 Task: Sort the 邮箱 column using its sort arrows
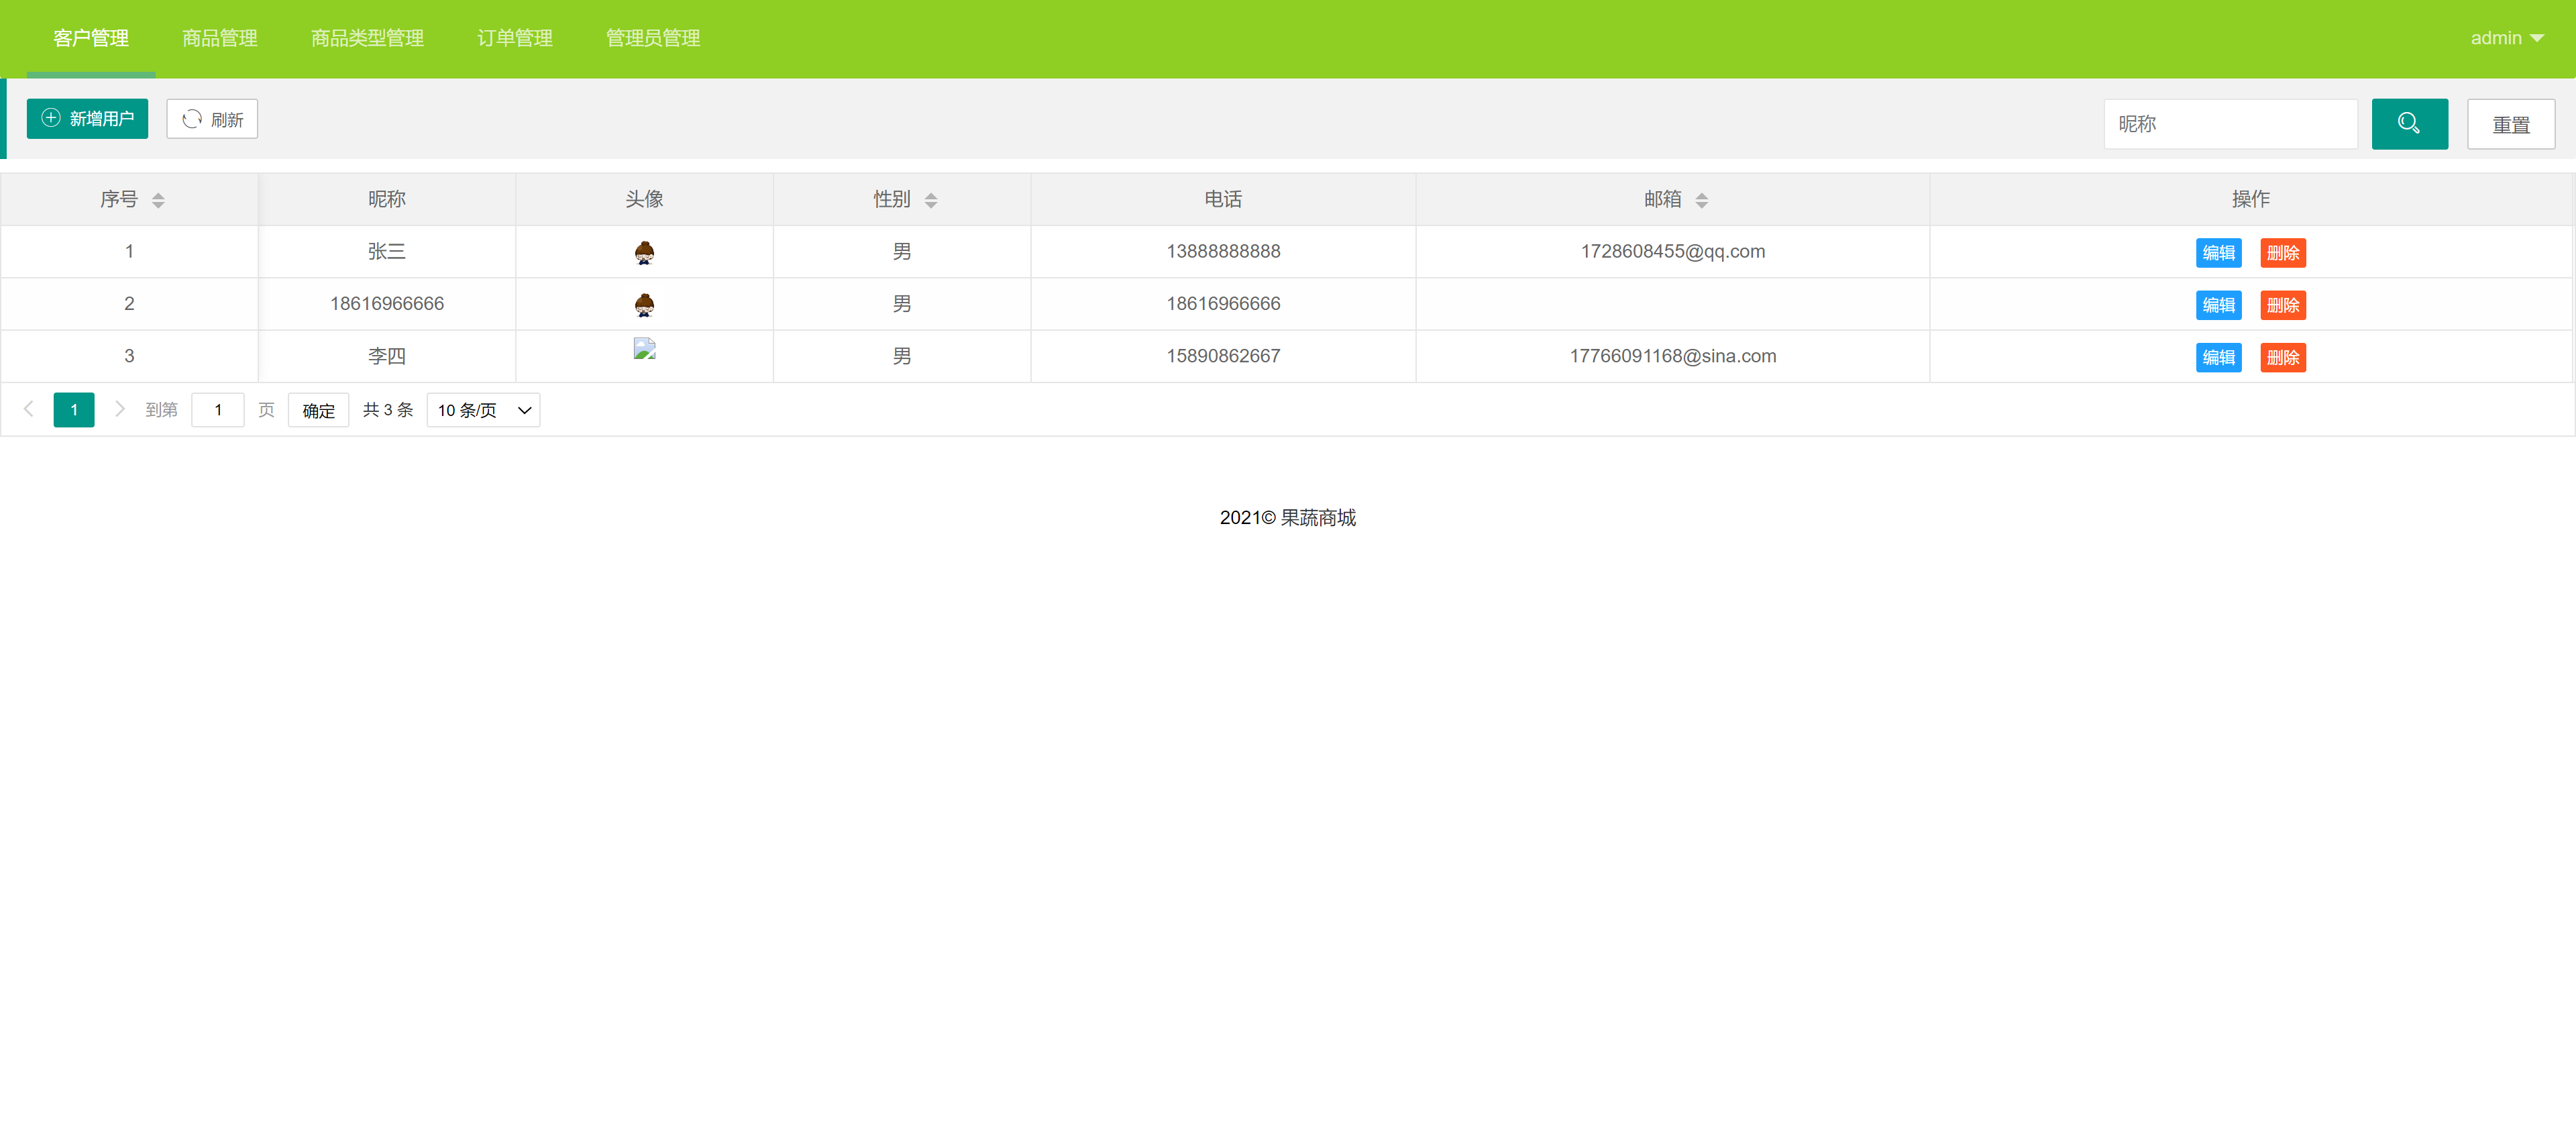(1703, 199)
